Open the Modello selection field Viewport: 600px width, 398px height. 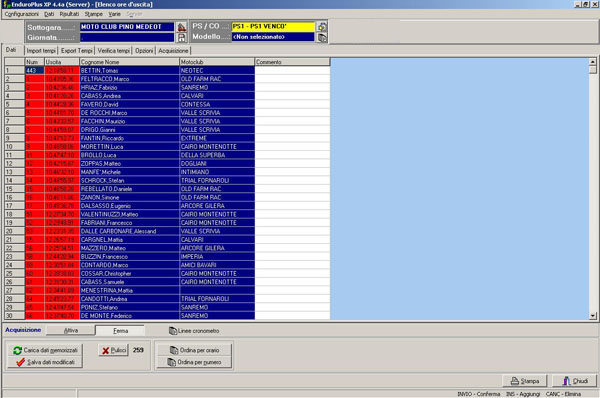point(273,37)
